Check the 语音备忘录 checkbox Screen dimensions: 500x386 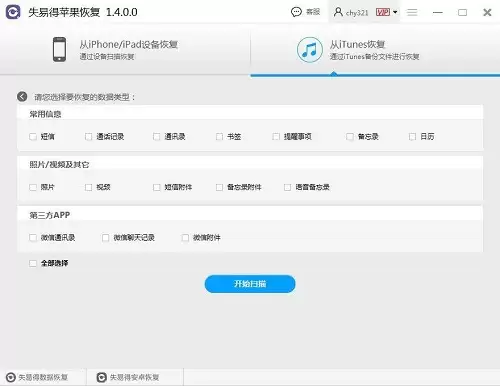tap(287, 187)
